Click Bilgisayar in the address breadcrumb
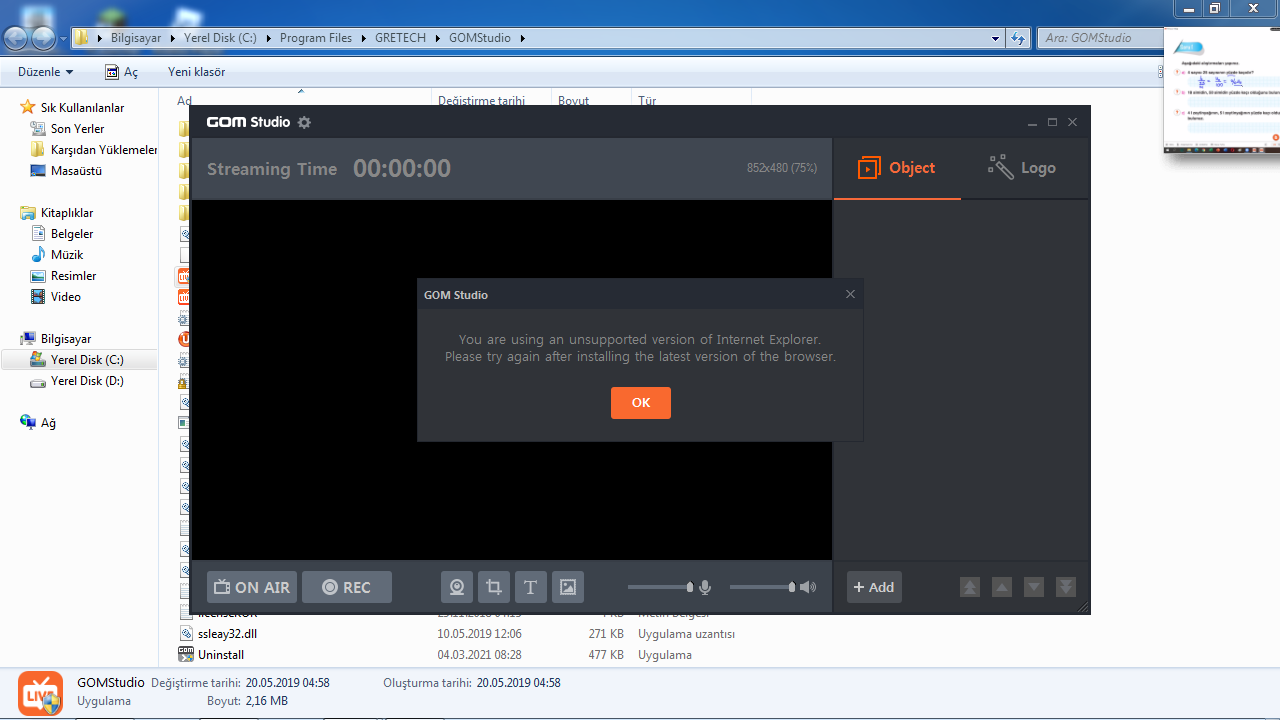The image size is (1280, 720). coord(138,38)
